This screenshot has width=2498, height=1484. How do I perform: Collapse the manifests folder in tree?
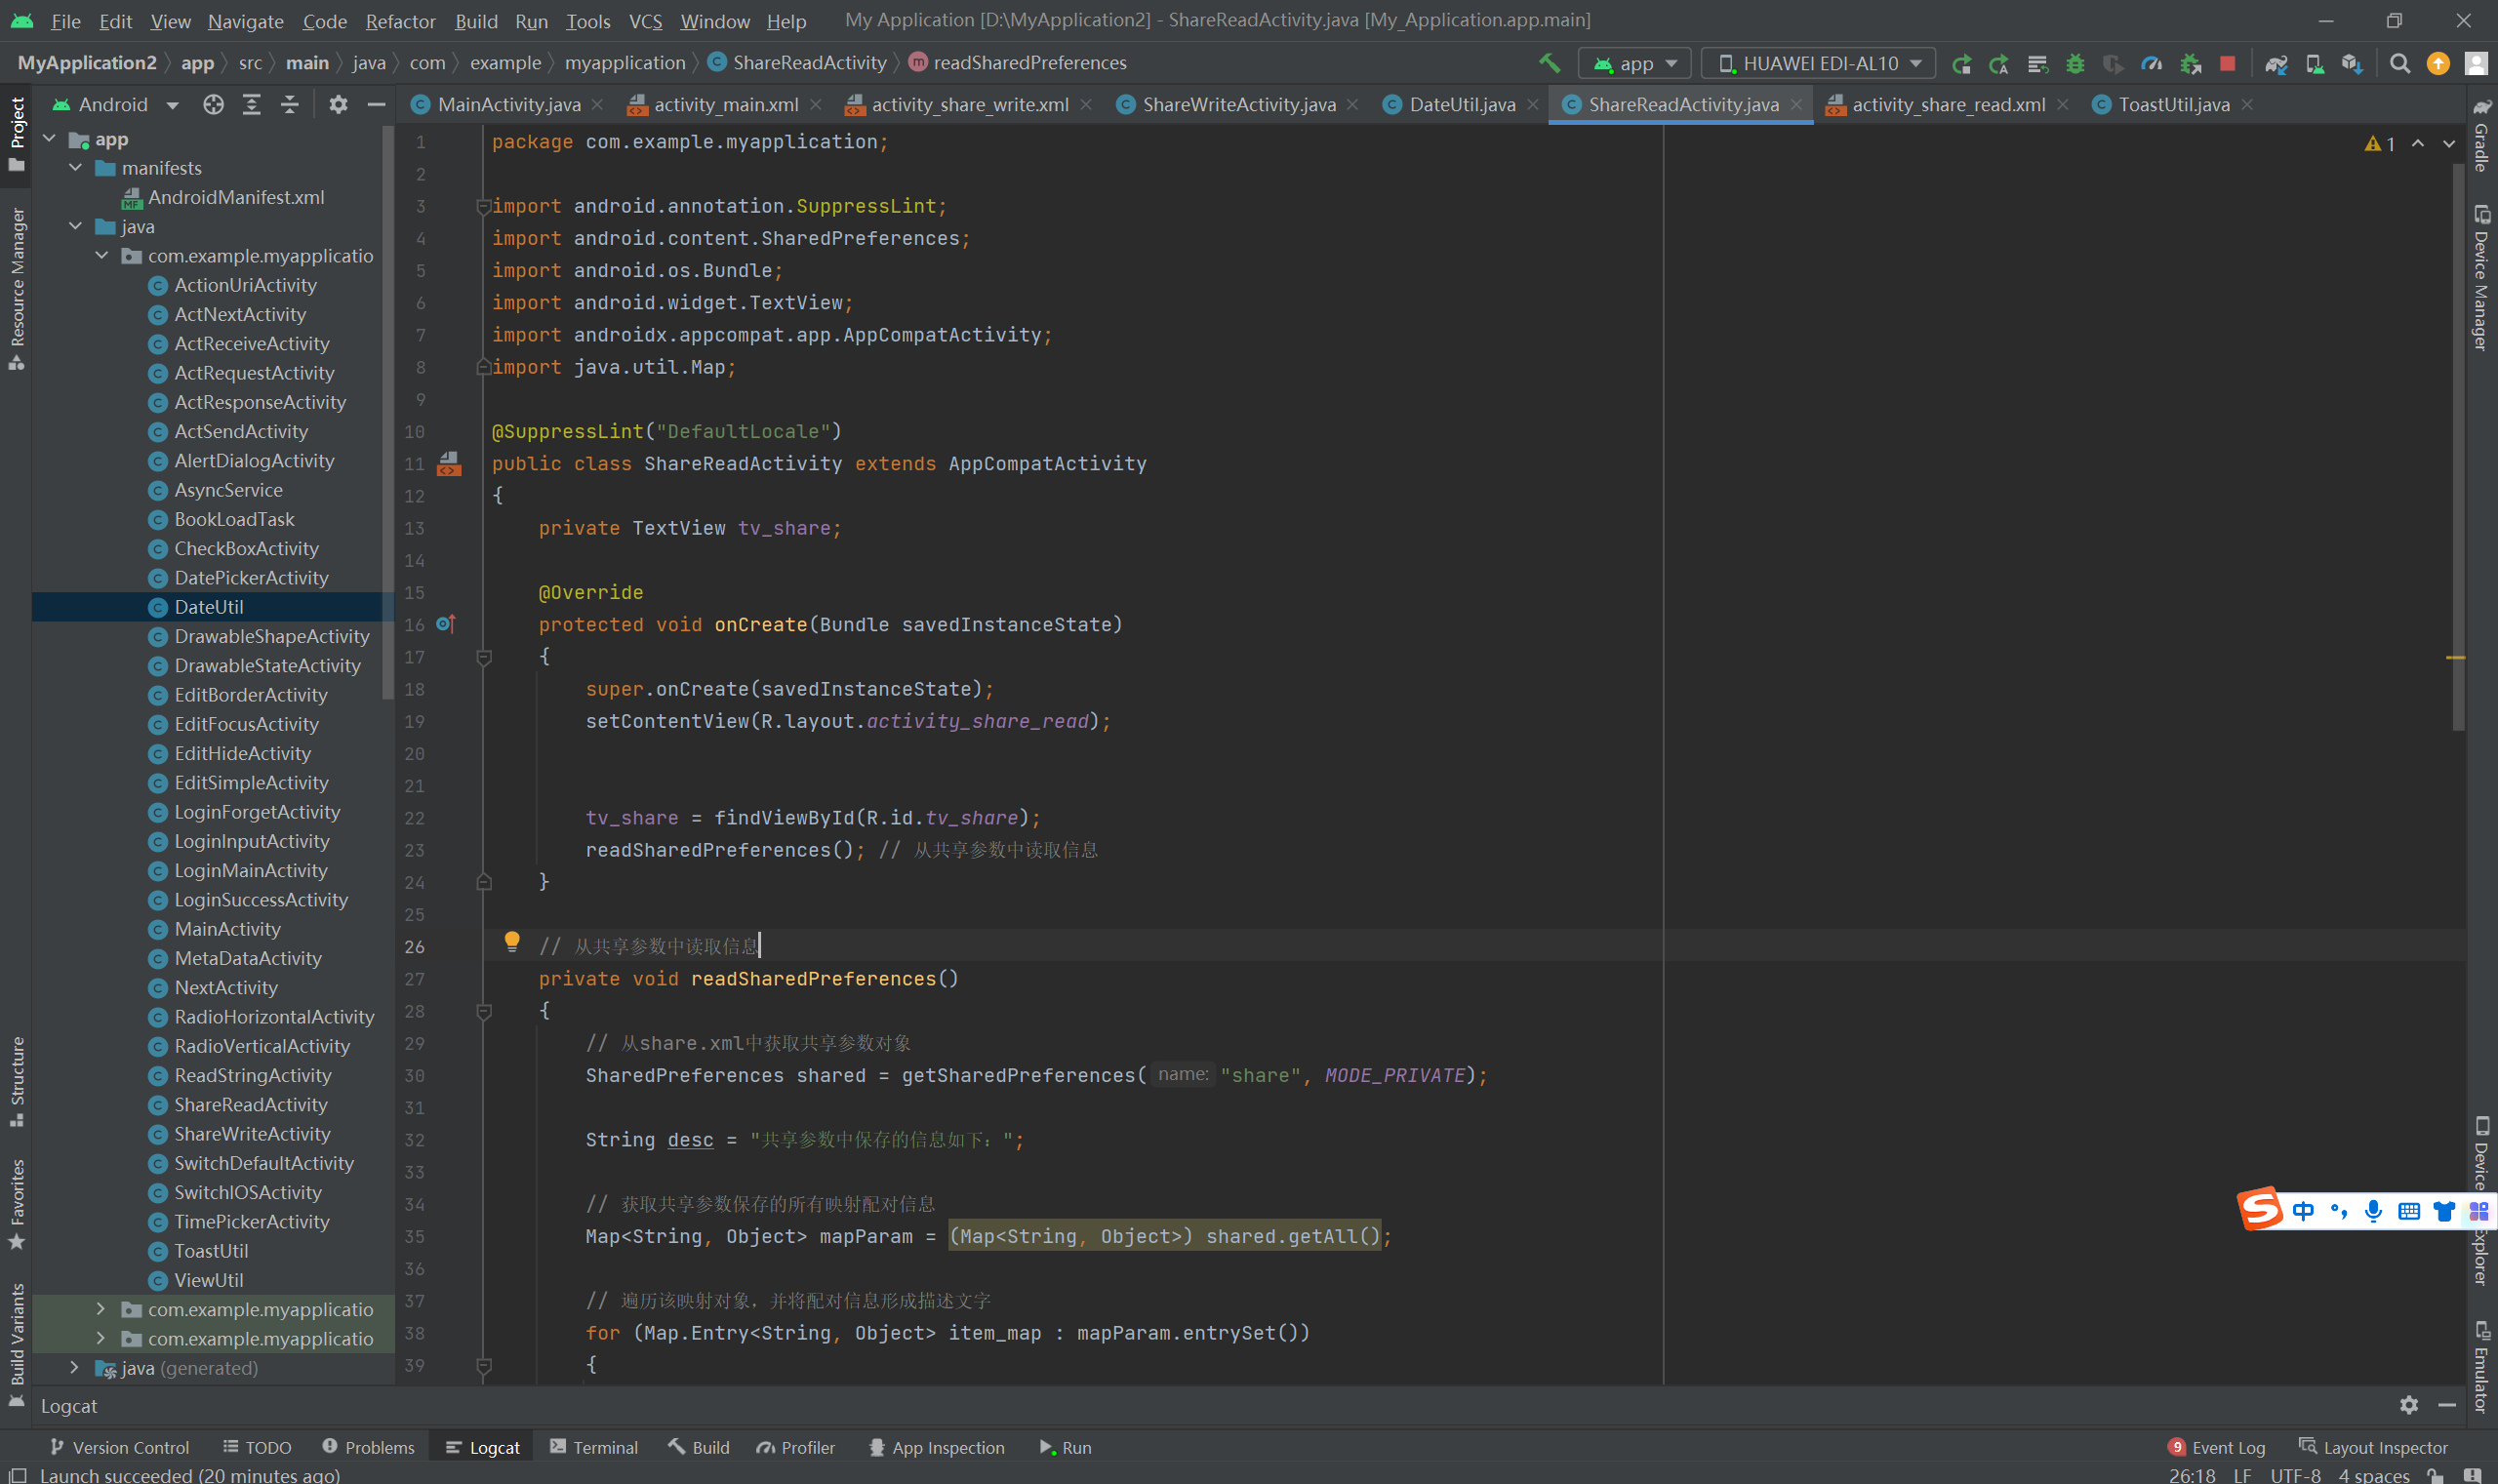click(76, 168)
